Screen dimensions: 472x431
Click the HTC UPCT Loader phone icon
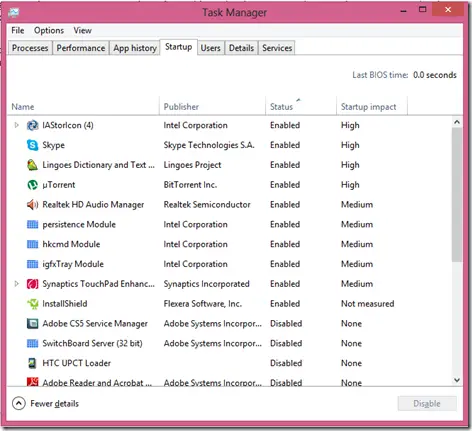tap(32, 363)
